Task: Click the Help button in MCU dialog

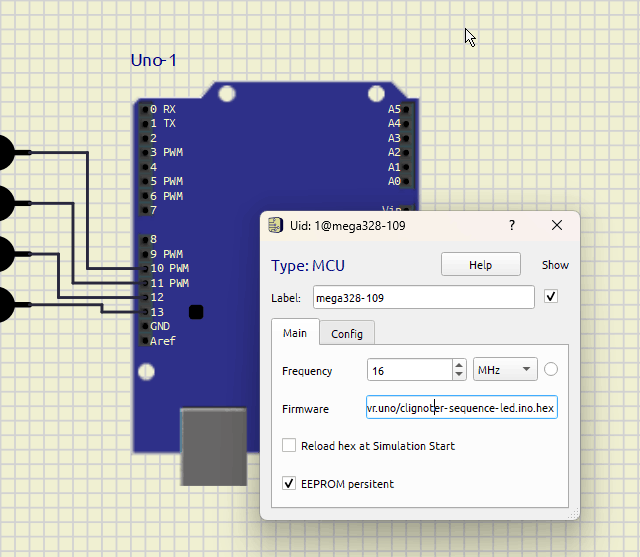Action: [480, 264]
